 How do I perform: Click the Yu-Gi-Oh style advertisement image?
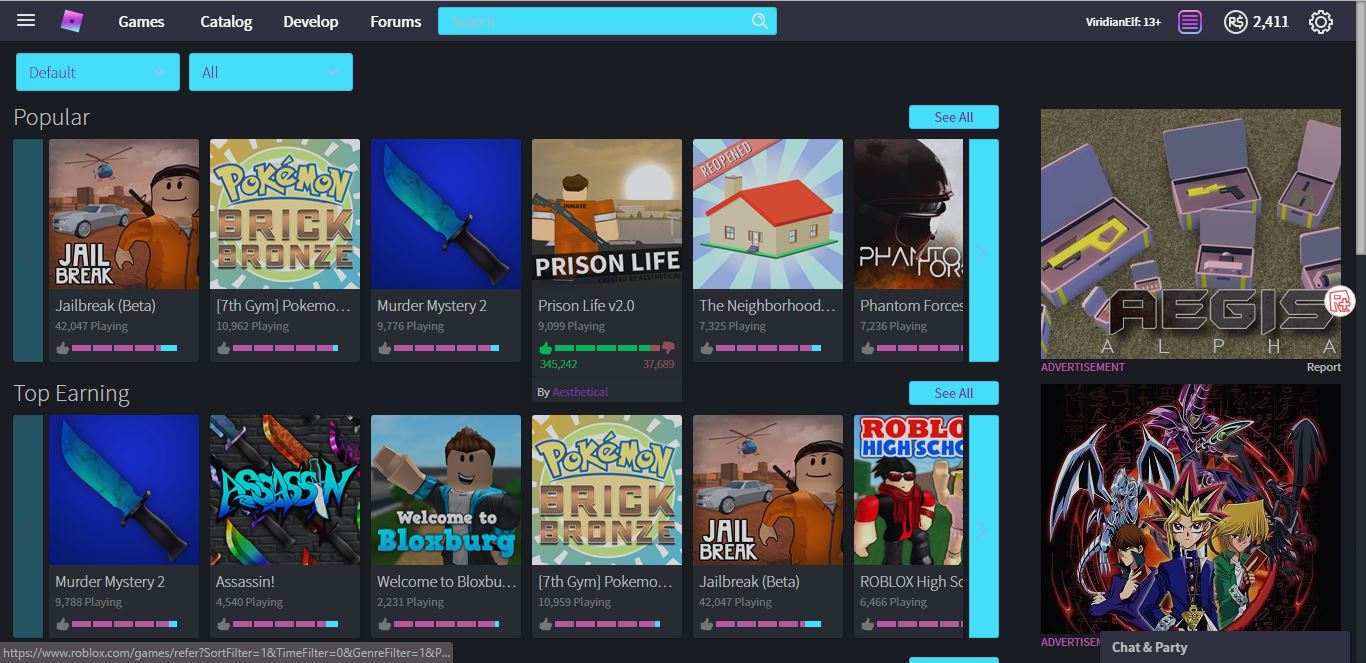1191,509
